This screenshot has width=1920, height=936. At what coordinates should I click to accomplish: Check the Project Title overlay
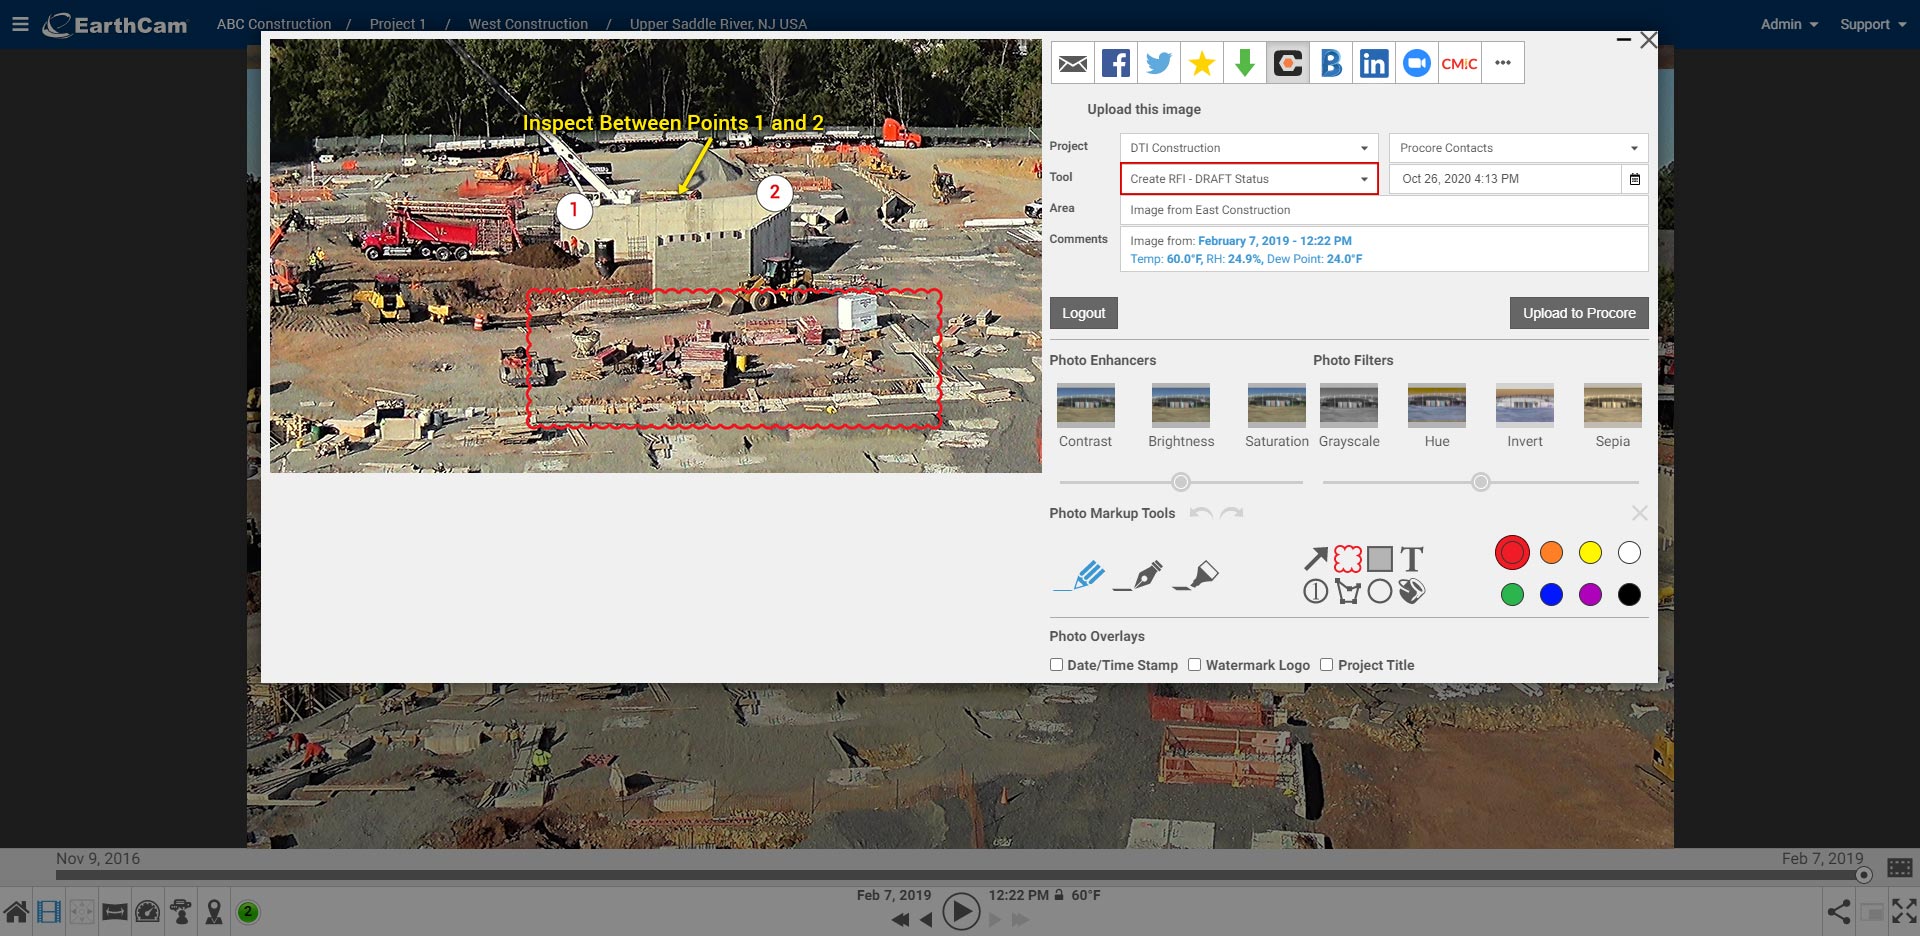(x=1326, y=665)
